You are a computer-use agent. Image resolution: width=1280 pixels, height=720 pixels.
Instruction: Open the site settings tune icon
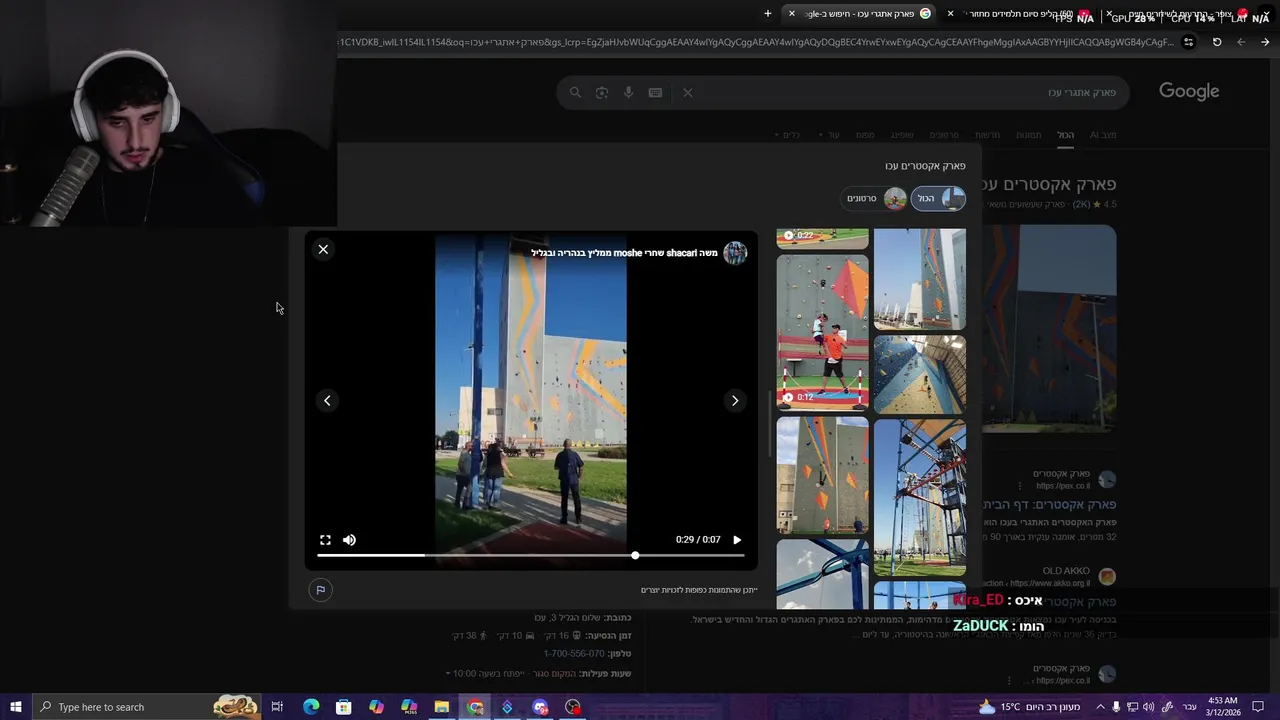point(1188,42)
